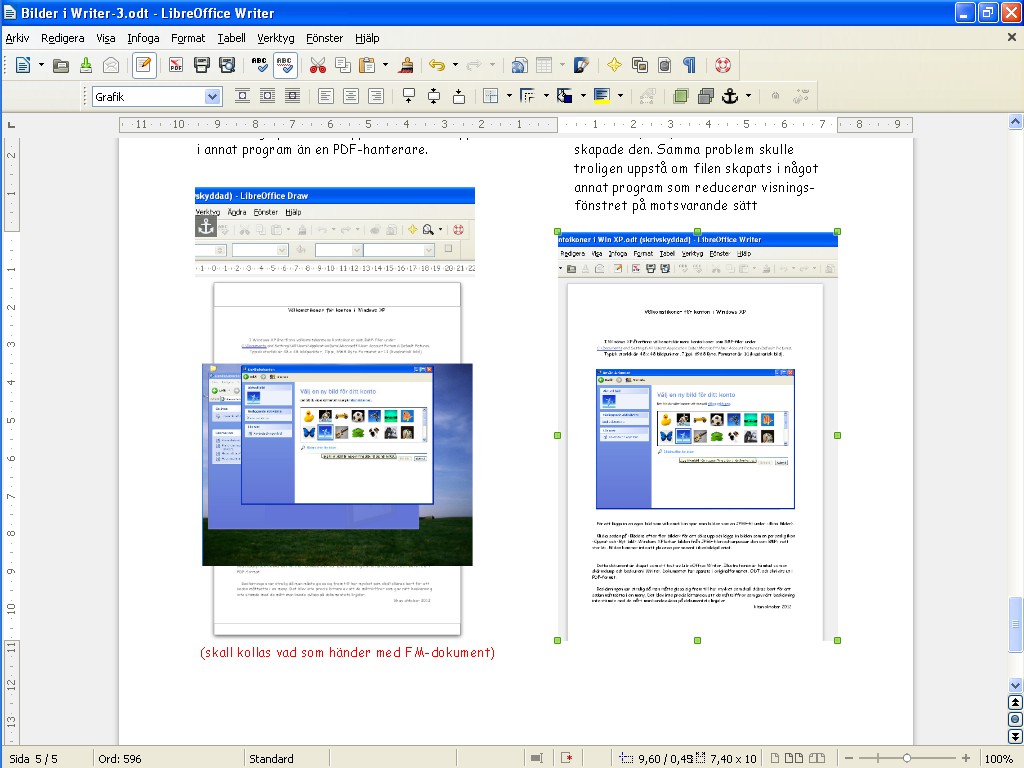Open the Grafik style dropdown

[212, 97]
